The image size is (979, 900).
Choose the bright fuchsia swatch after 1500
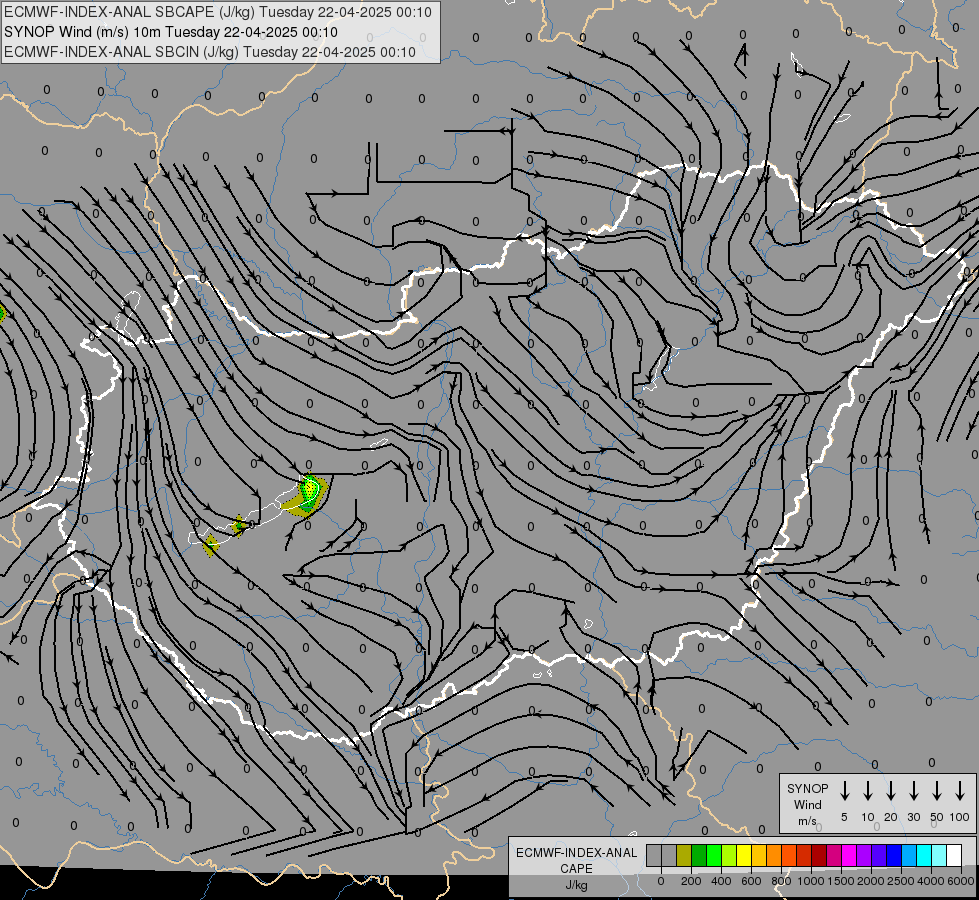(x=849, y=855)
